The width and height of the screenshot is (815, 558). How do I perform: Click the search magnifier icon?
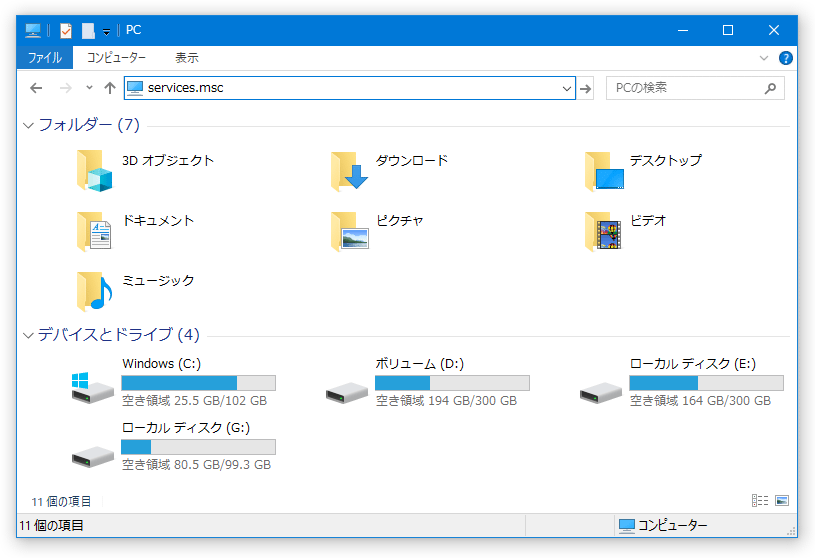pos(770,88)
